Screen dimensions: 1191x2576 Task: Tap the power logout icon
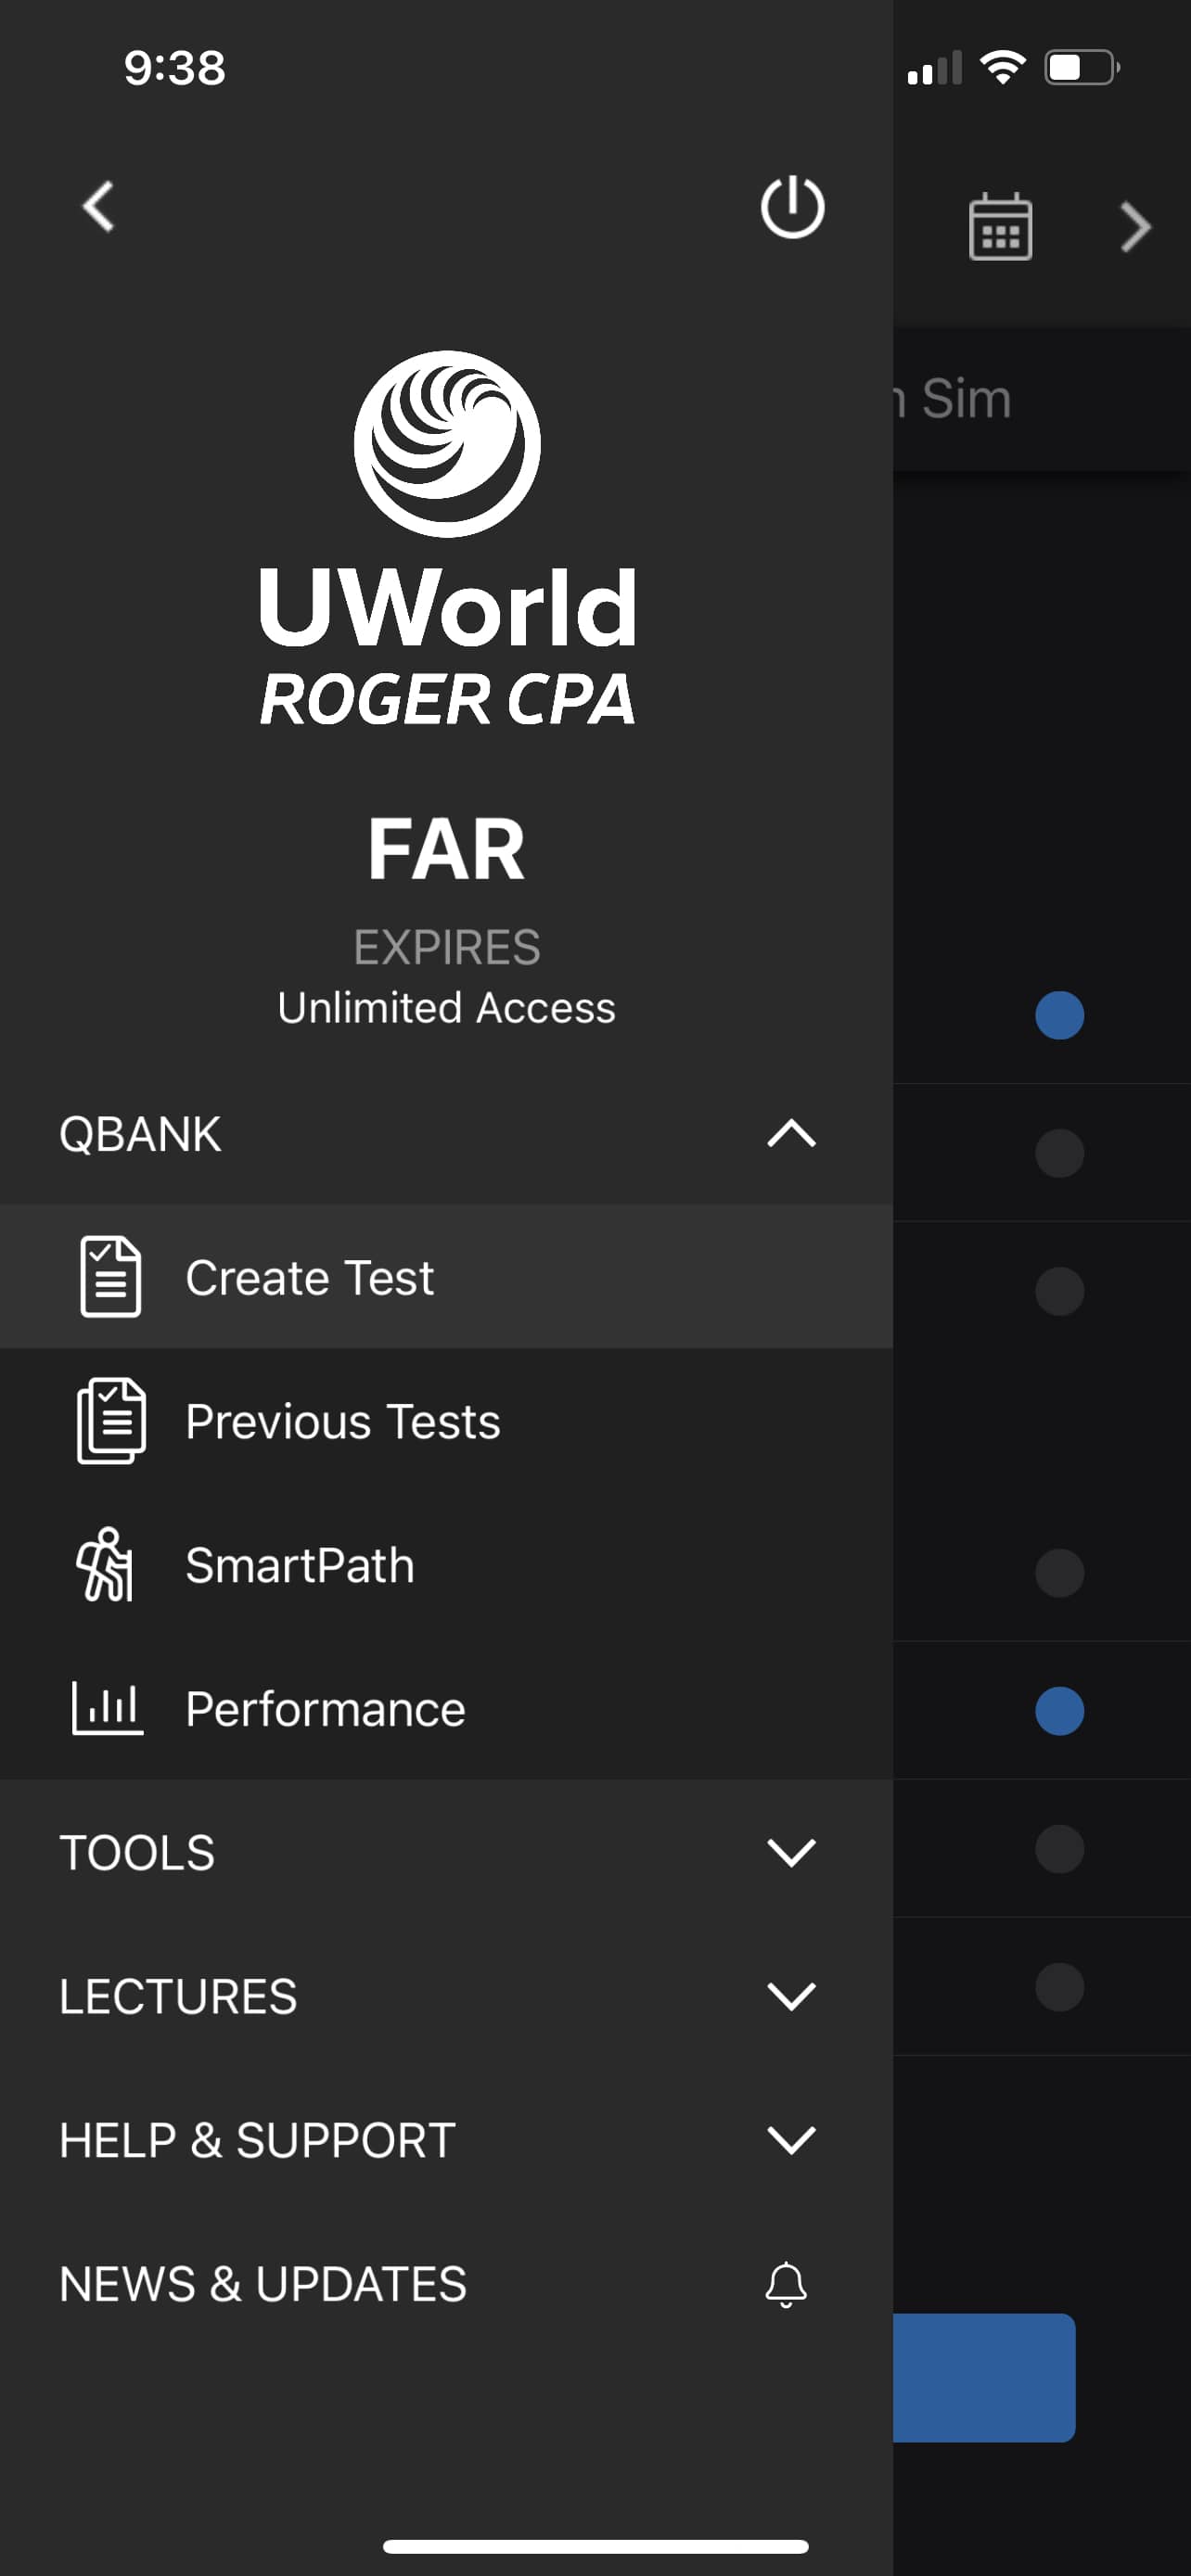(792, 207)
